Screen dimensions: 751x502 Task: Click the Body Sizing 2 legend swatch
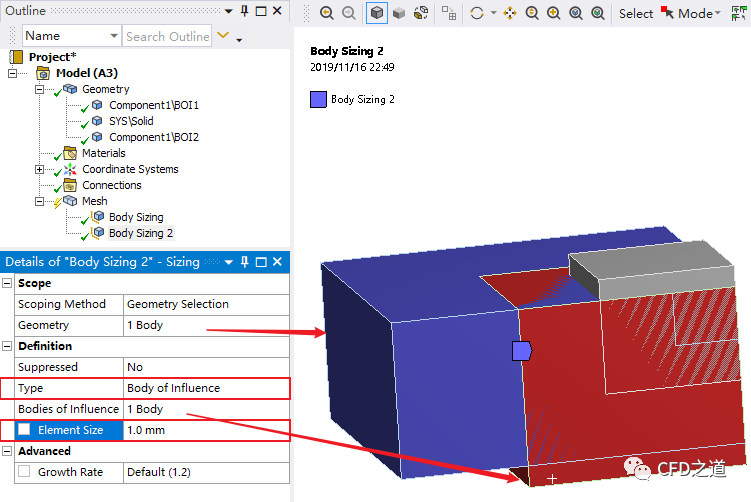pos(319,99)
